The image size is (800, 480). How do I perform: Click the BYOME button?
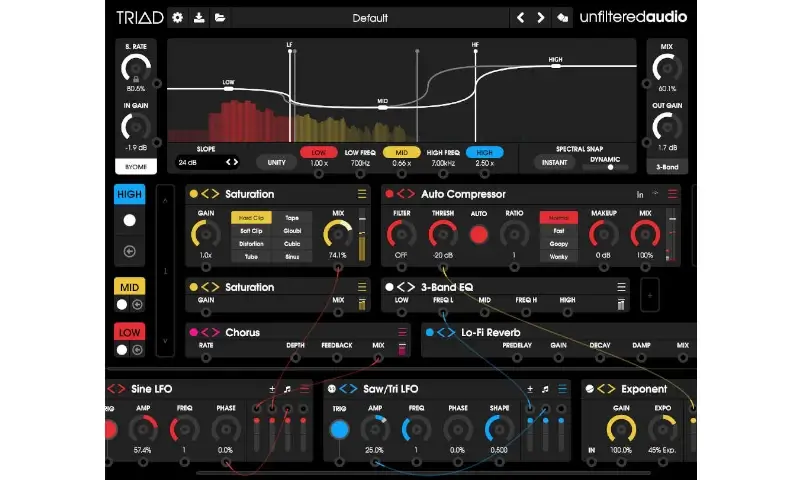click(x=136, y=167)
